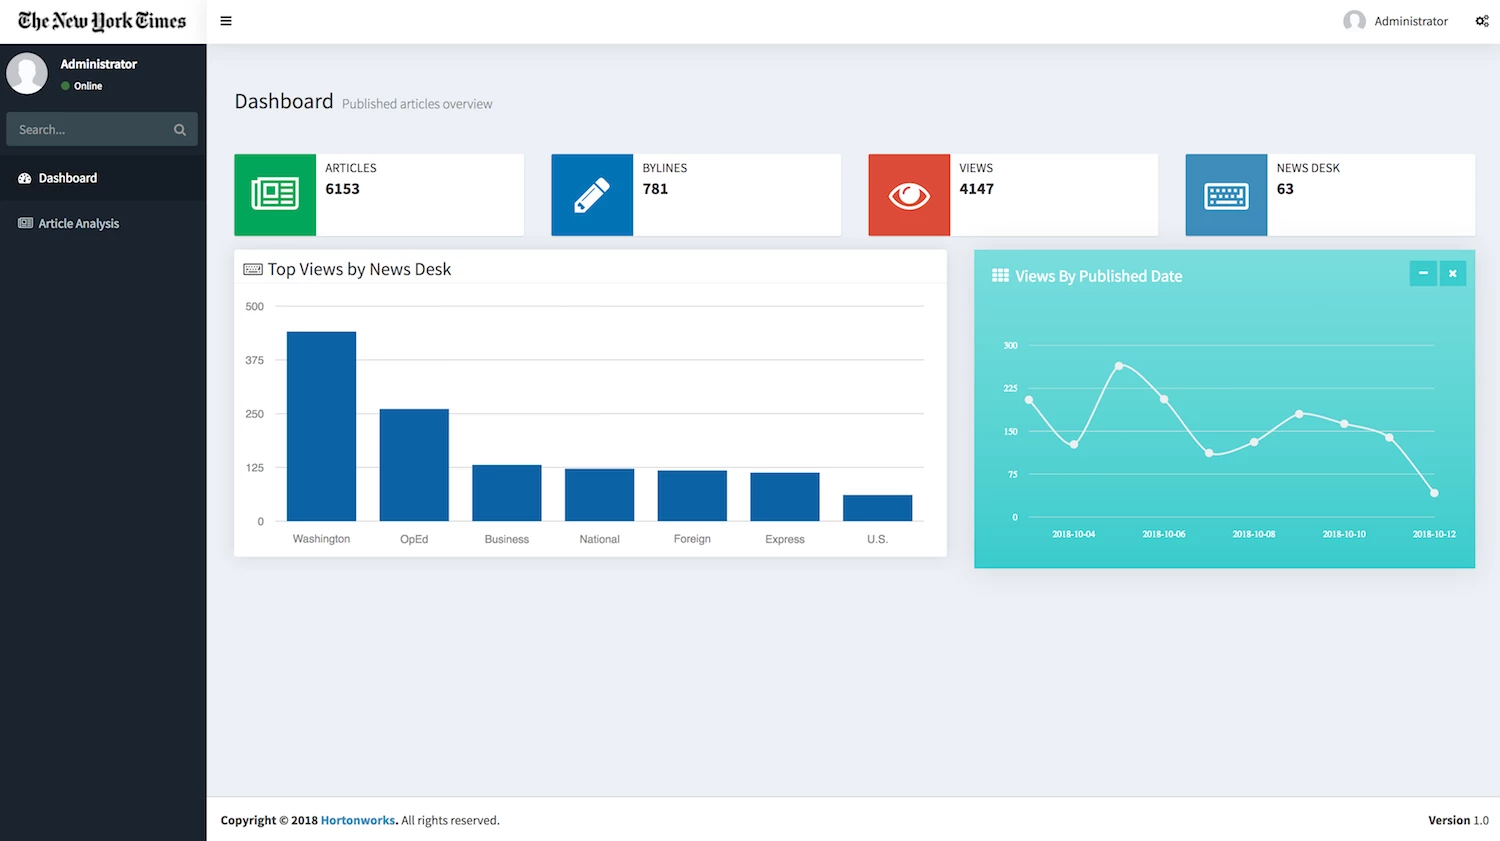Open the Administrator user dropdown in header
1500x841 pixels.
[x=1396, y=21]
